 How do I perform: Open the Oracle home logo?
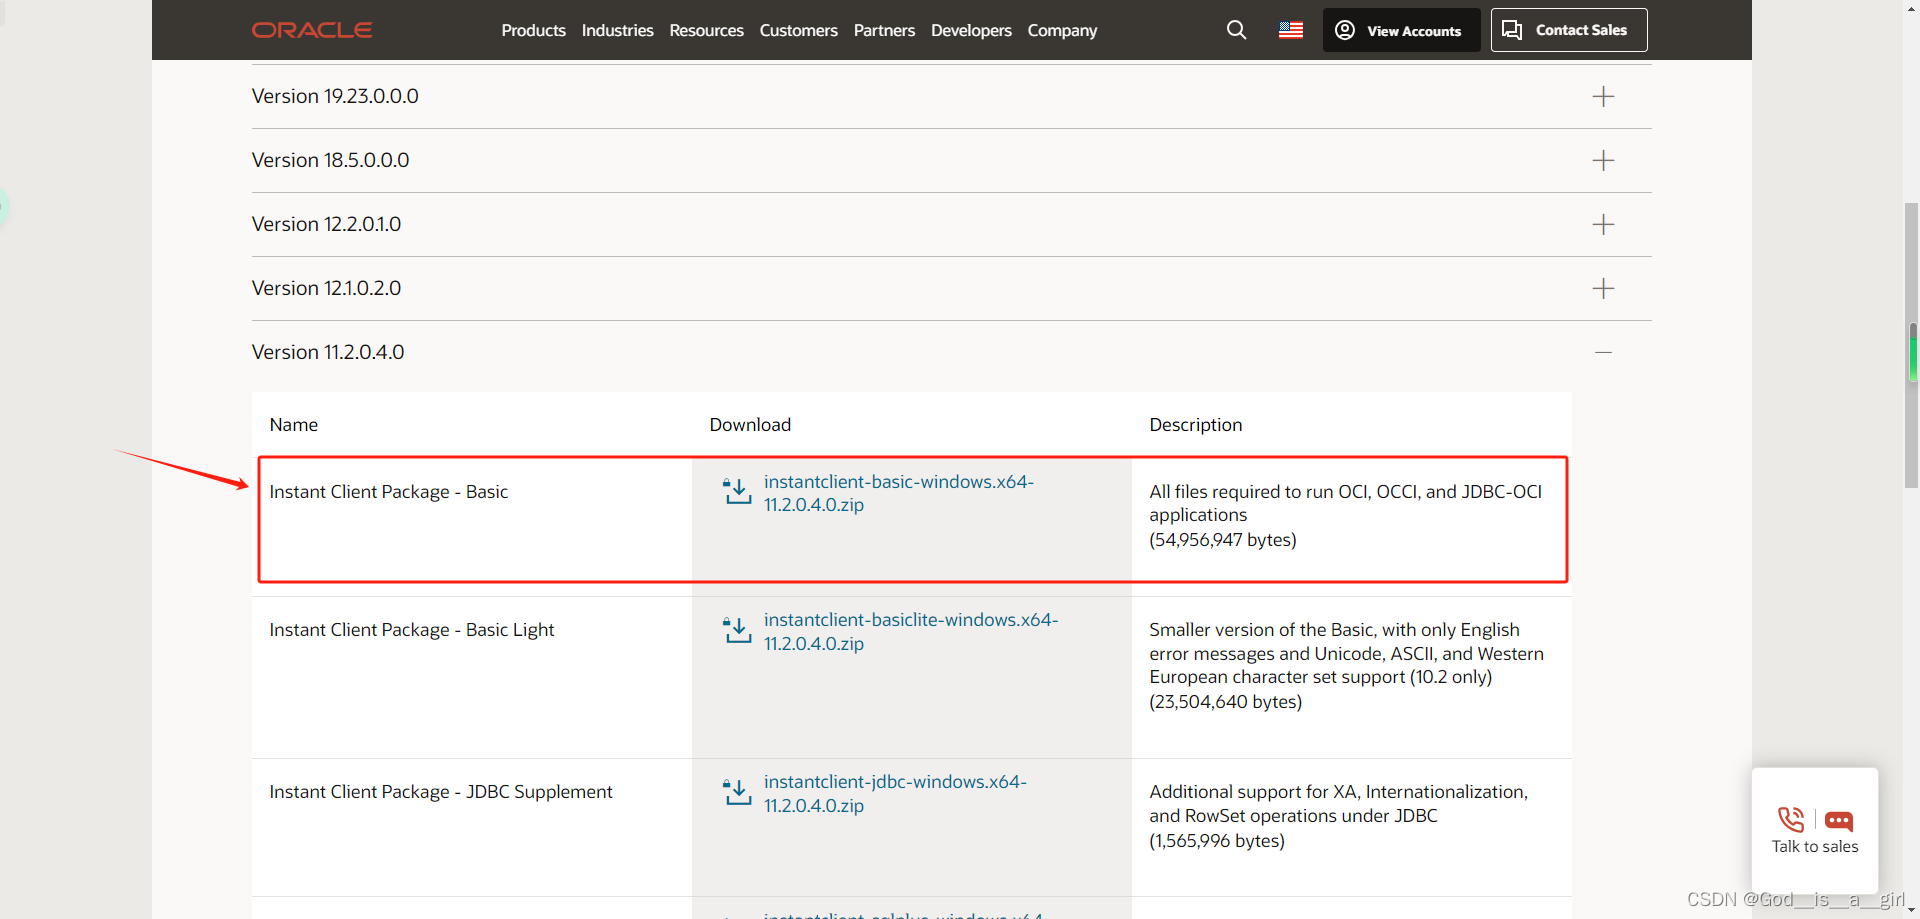(x=312, y=30)
